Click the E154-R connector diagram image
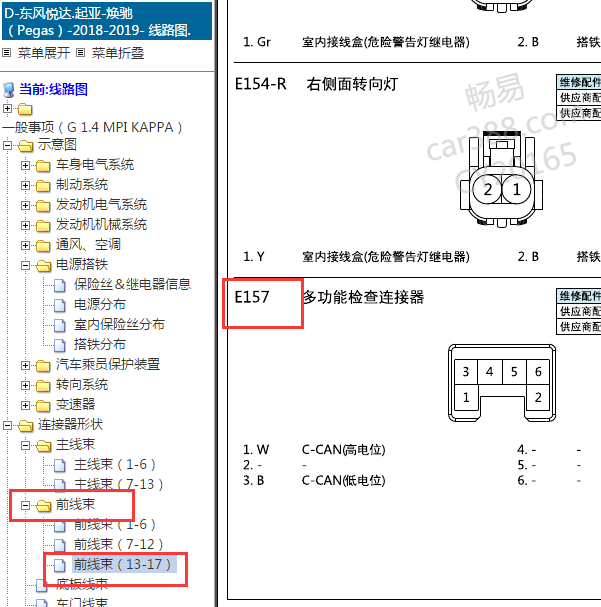Image resolution: width=601 pixels, height=607 pixels. point(502,180)
